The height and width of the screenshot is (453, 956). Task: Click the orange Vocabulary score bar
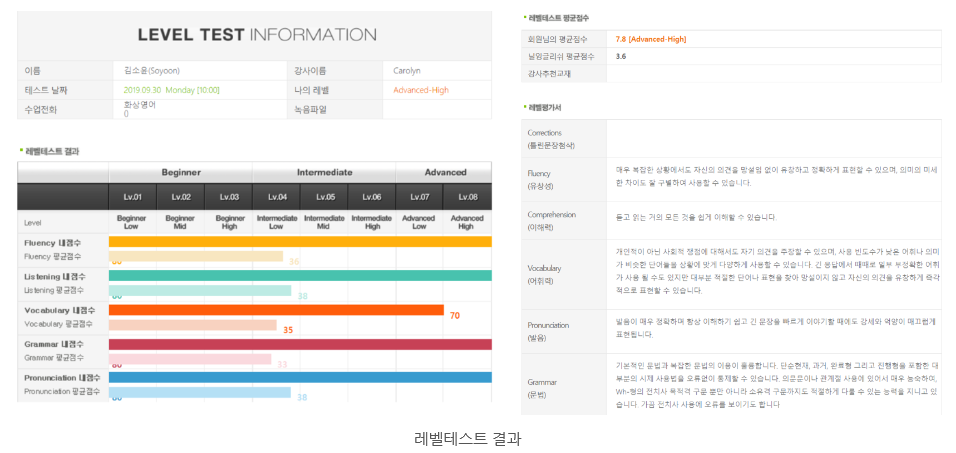tap(275, 310)
